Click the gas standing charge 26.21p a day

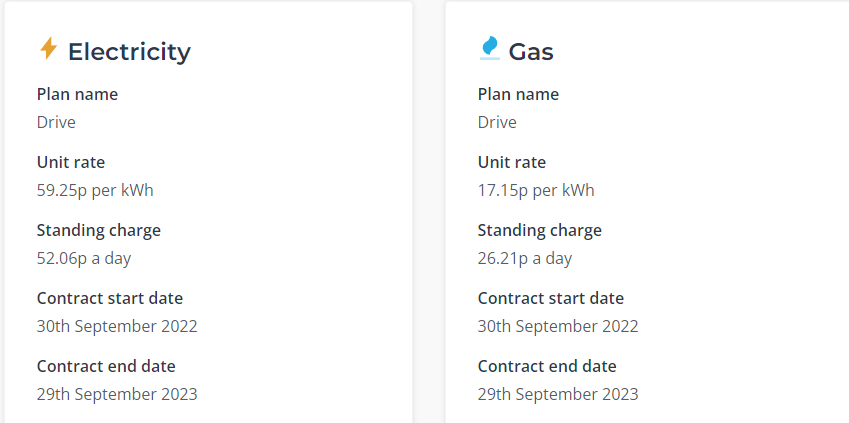[525, 258]
